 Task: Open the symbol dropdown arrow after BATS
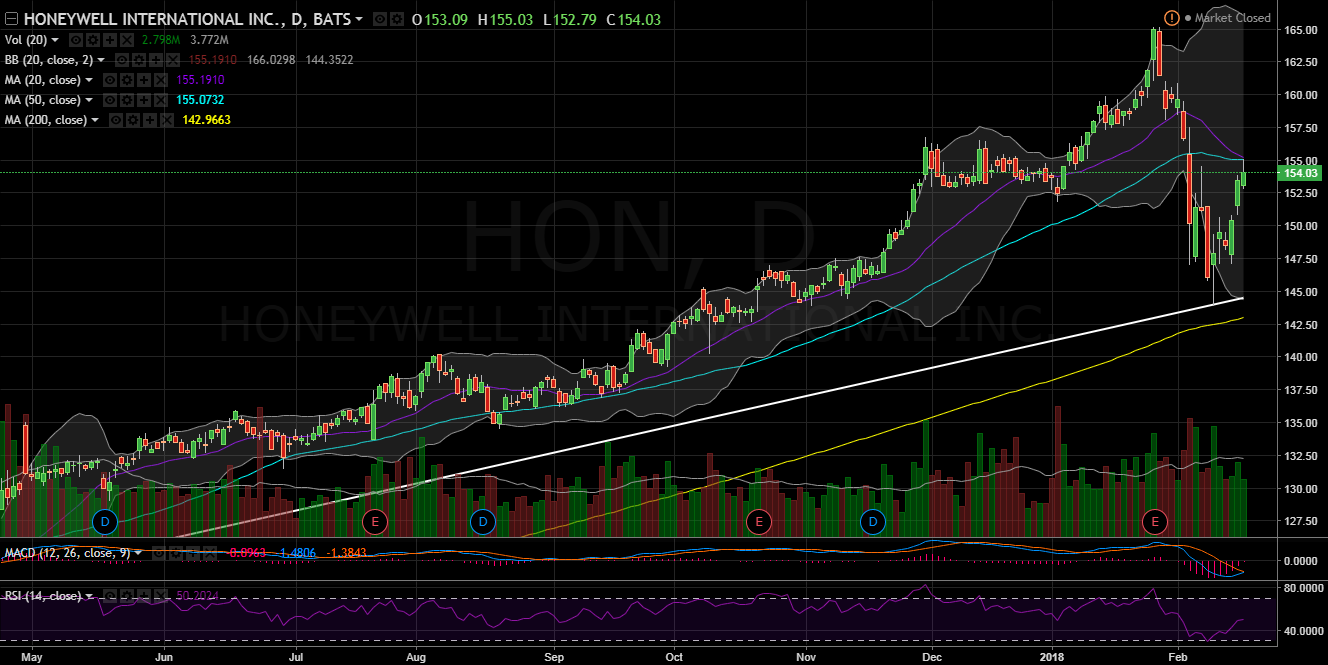click(x=359, y=19)
